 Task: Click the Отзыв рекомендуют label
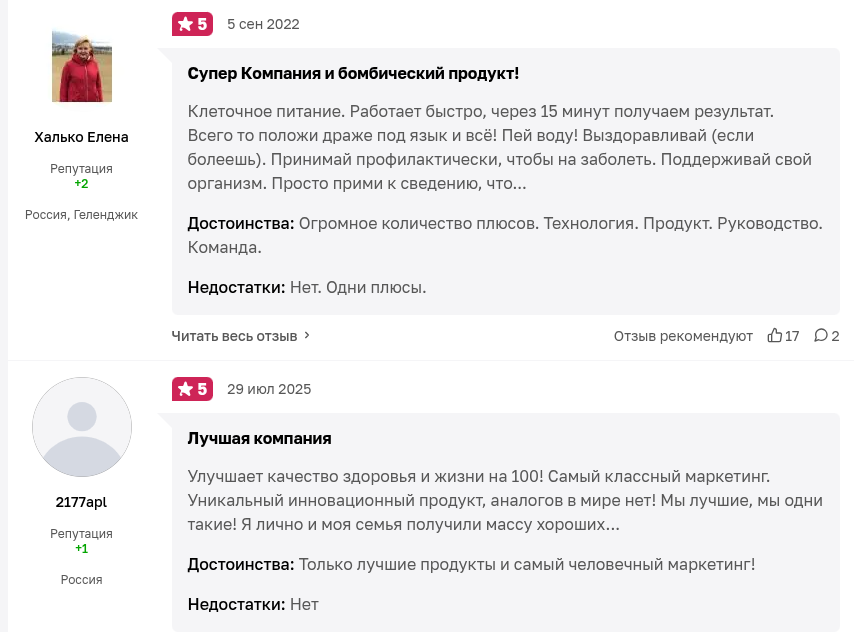[683, 336]
